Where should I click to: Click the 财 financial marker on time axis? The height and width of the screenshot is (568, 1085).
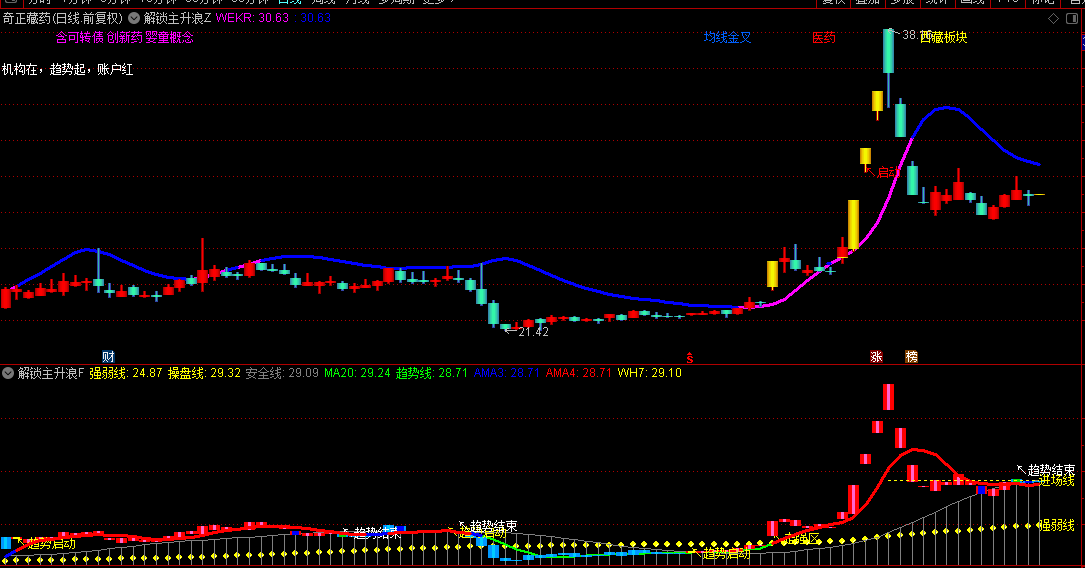coord(108,357)
